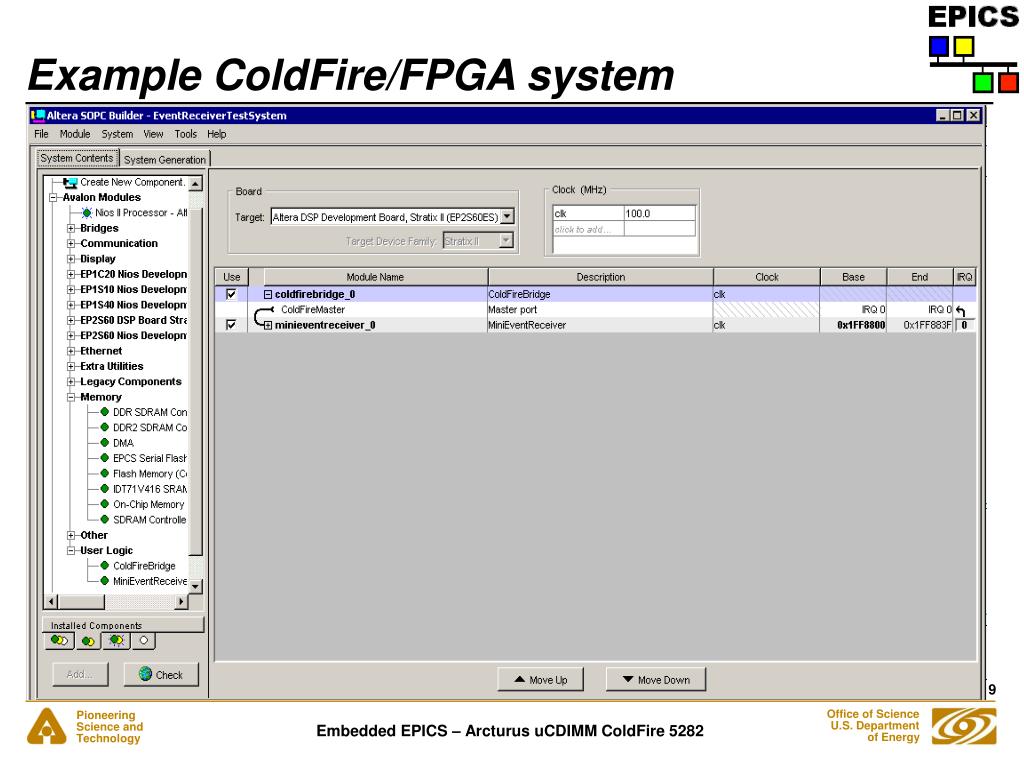
Task: Click the Move Down button
Action: 656,680
